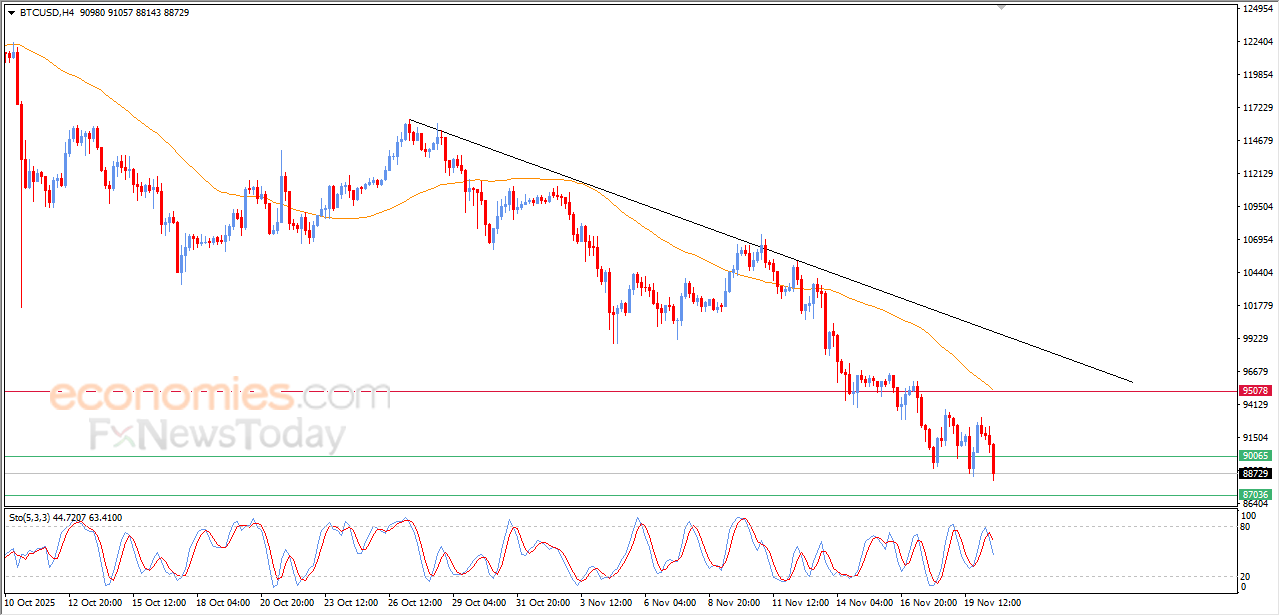Click the green 90065 level price label

point(1255,456)
